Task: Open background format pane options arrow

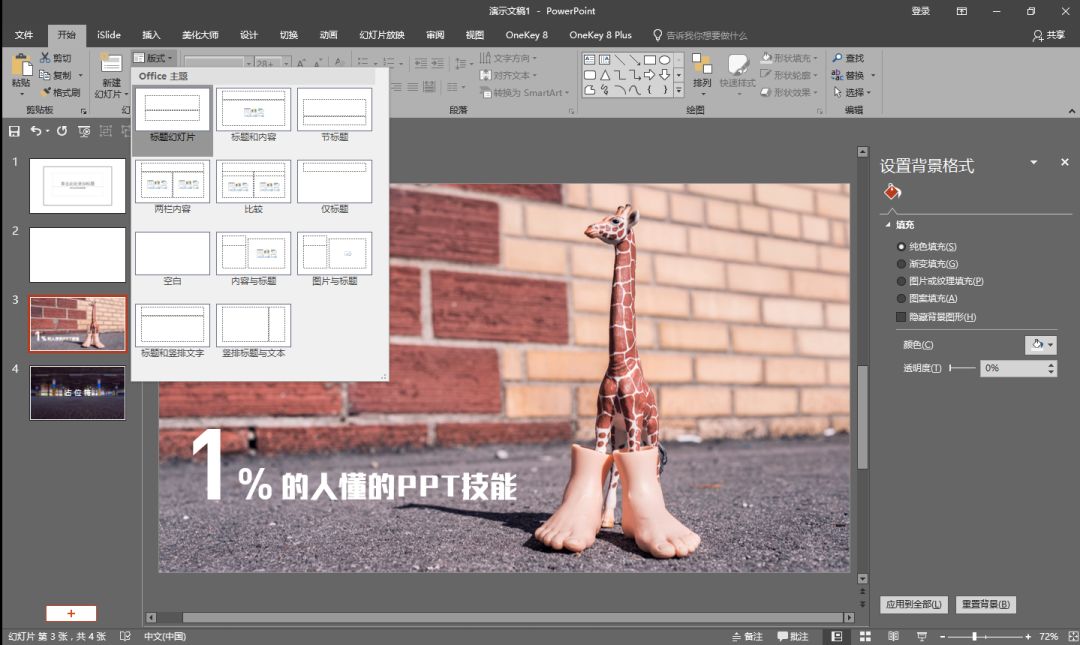Action: (1033, 162)
